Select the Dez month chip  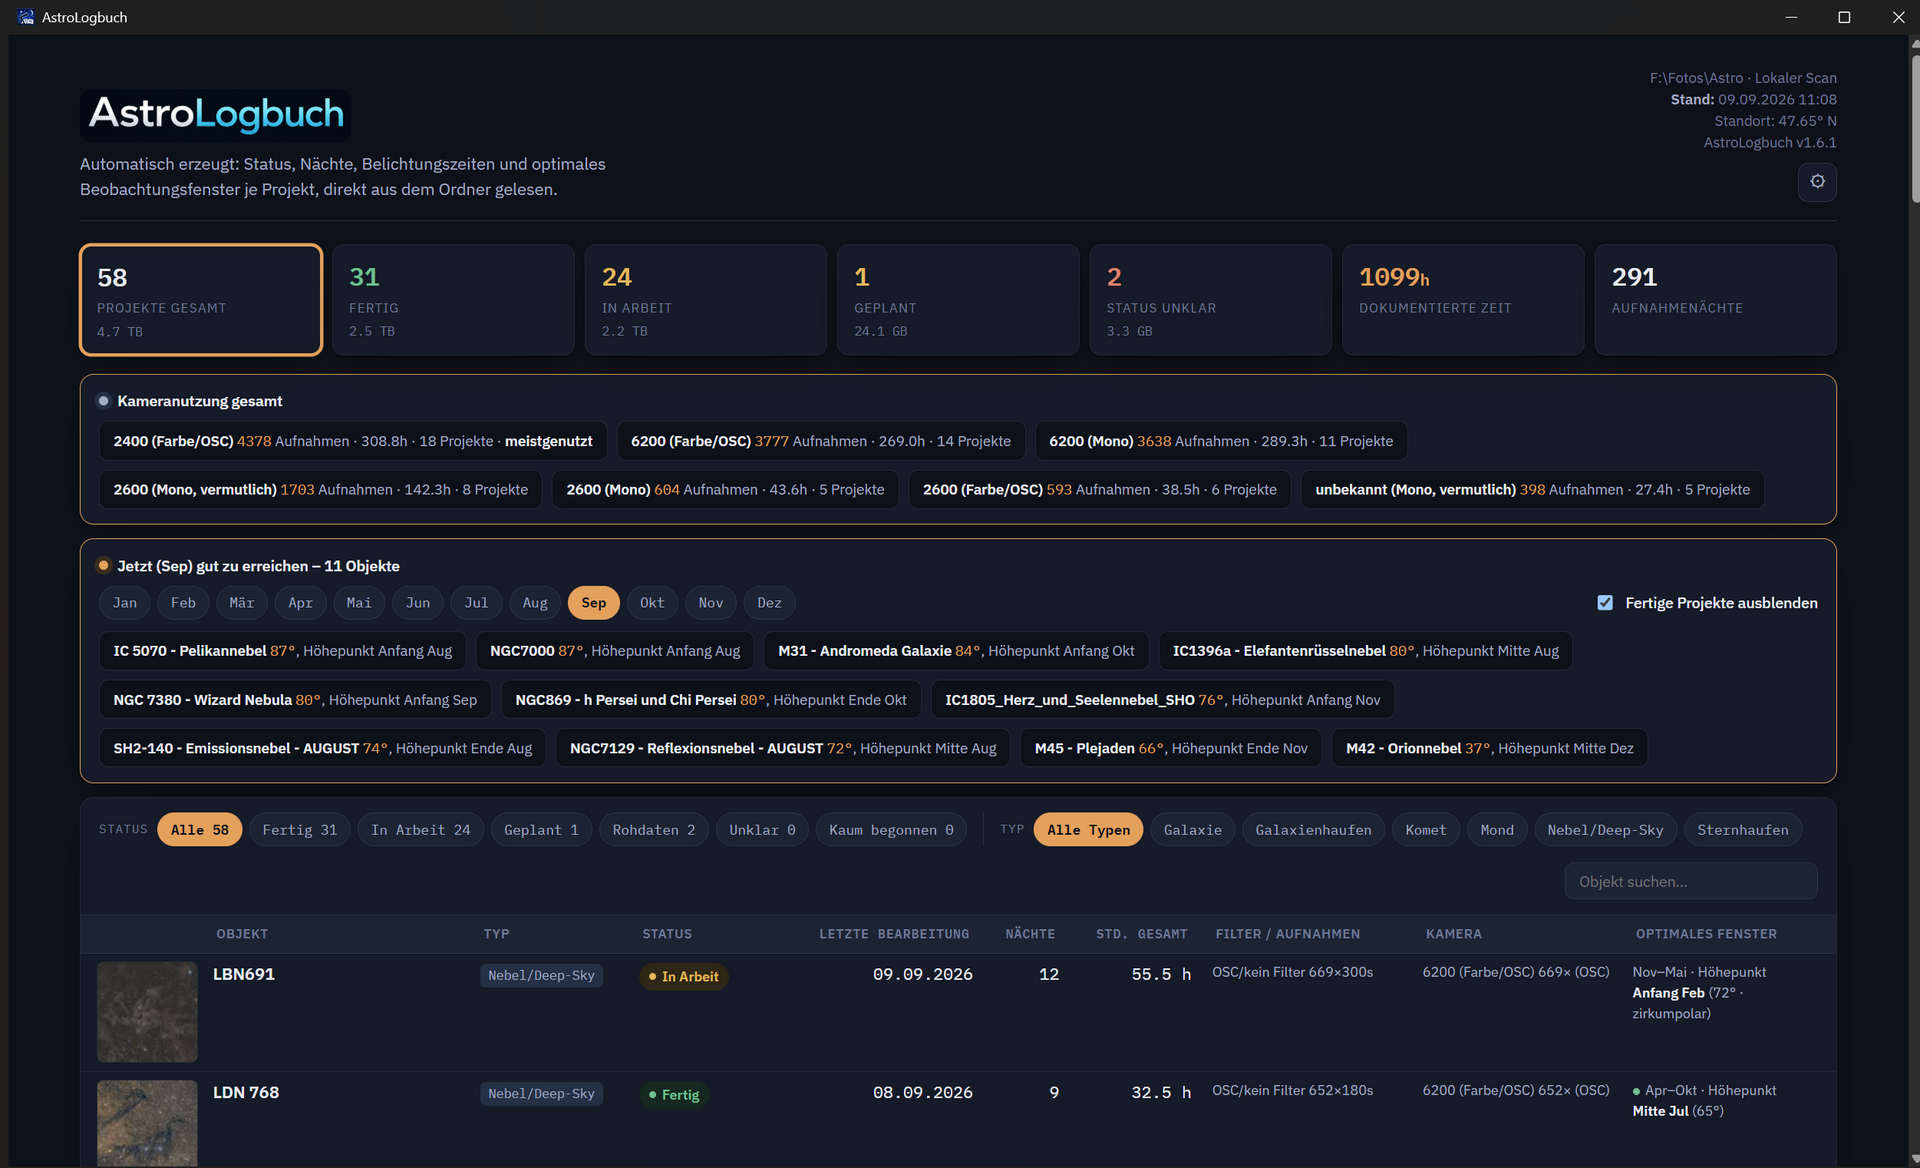pyautogui.click(x=769, y=603)
